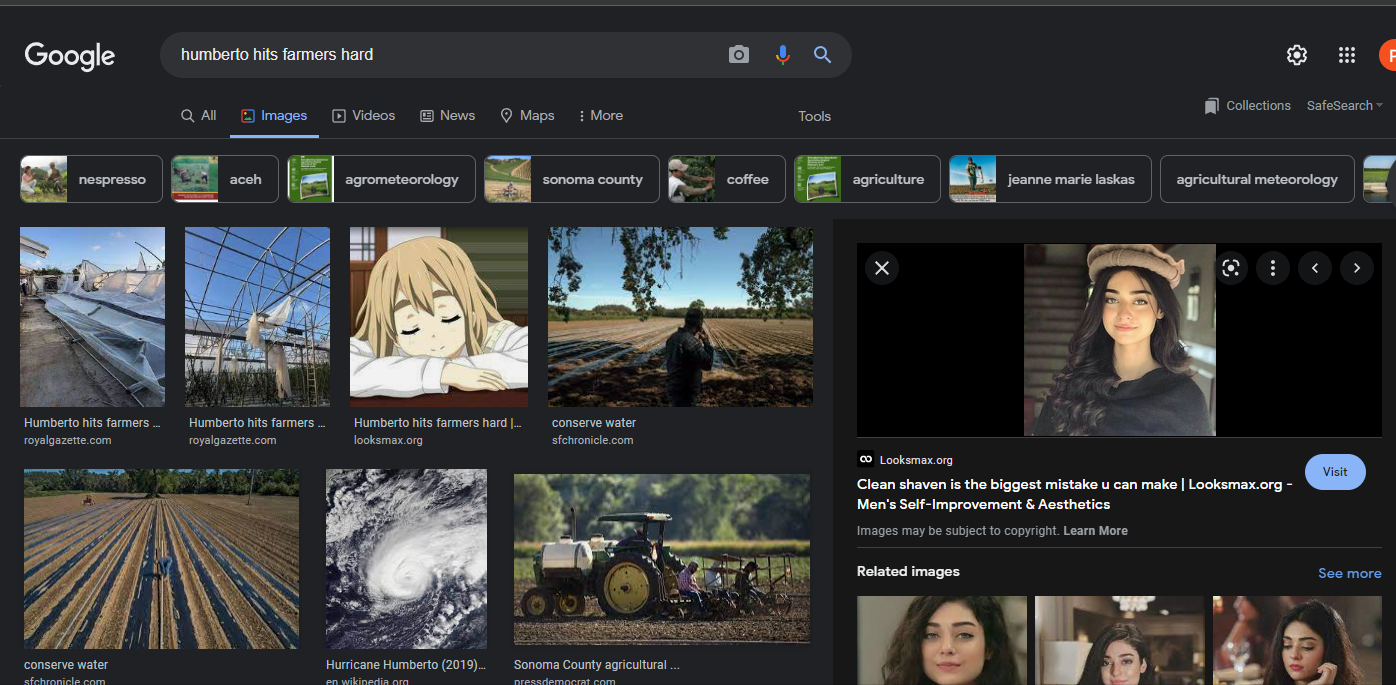Viewport: 1396px width, 685px height.
Task: Open three-dot options menu on preview
Action: 1273,268
